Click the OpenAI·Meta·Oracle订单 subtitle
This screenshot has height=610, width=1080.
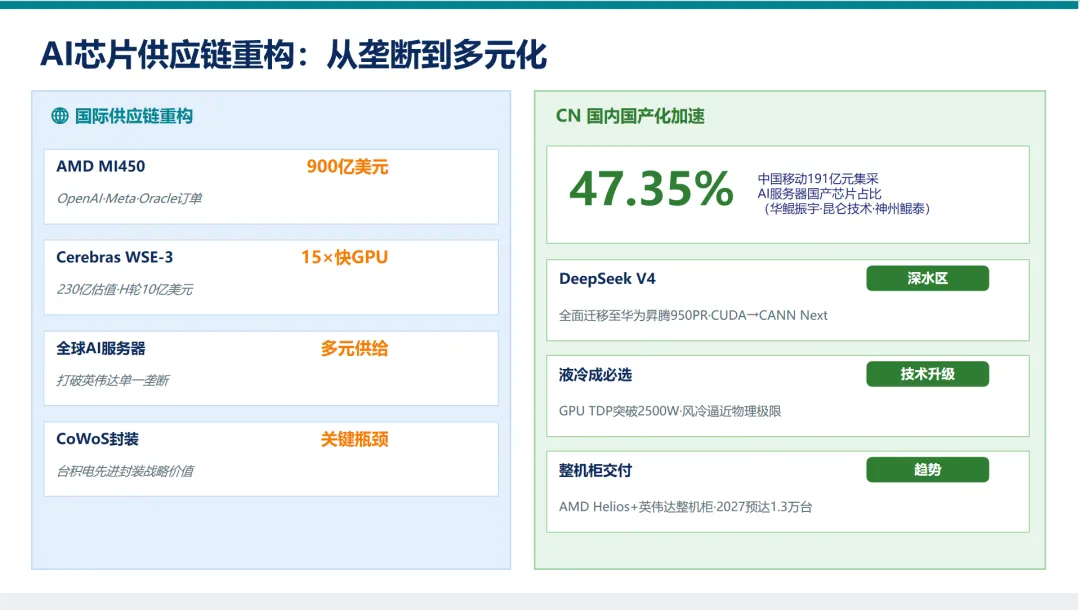coord(129,198)
